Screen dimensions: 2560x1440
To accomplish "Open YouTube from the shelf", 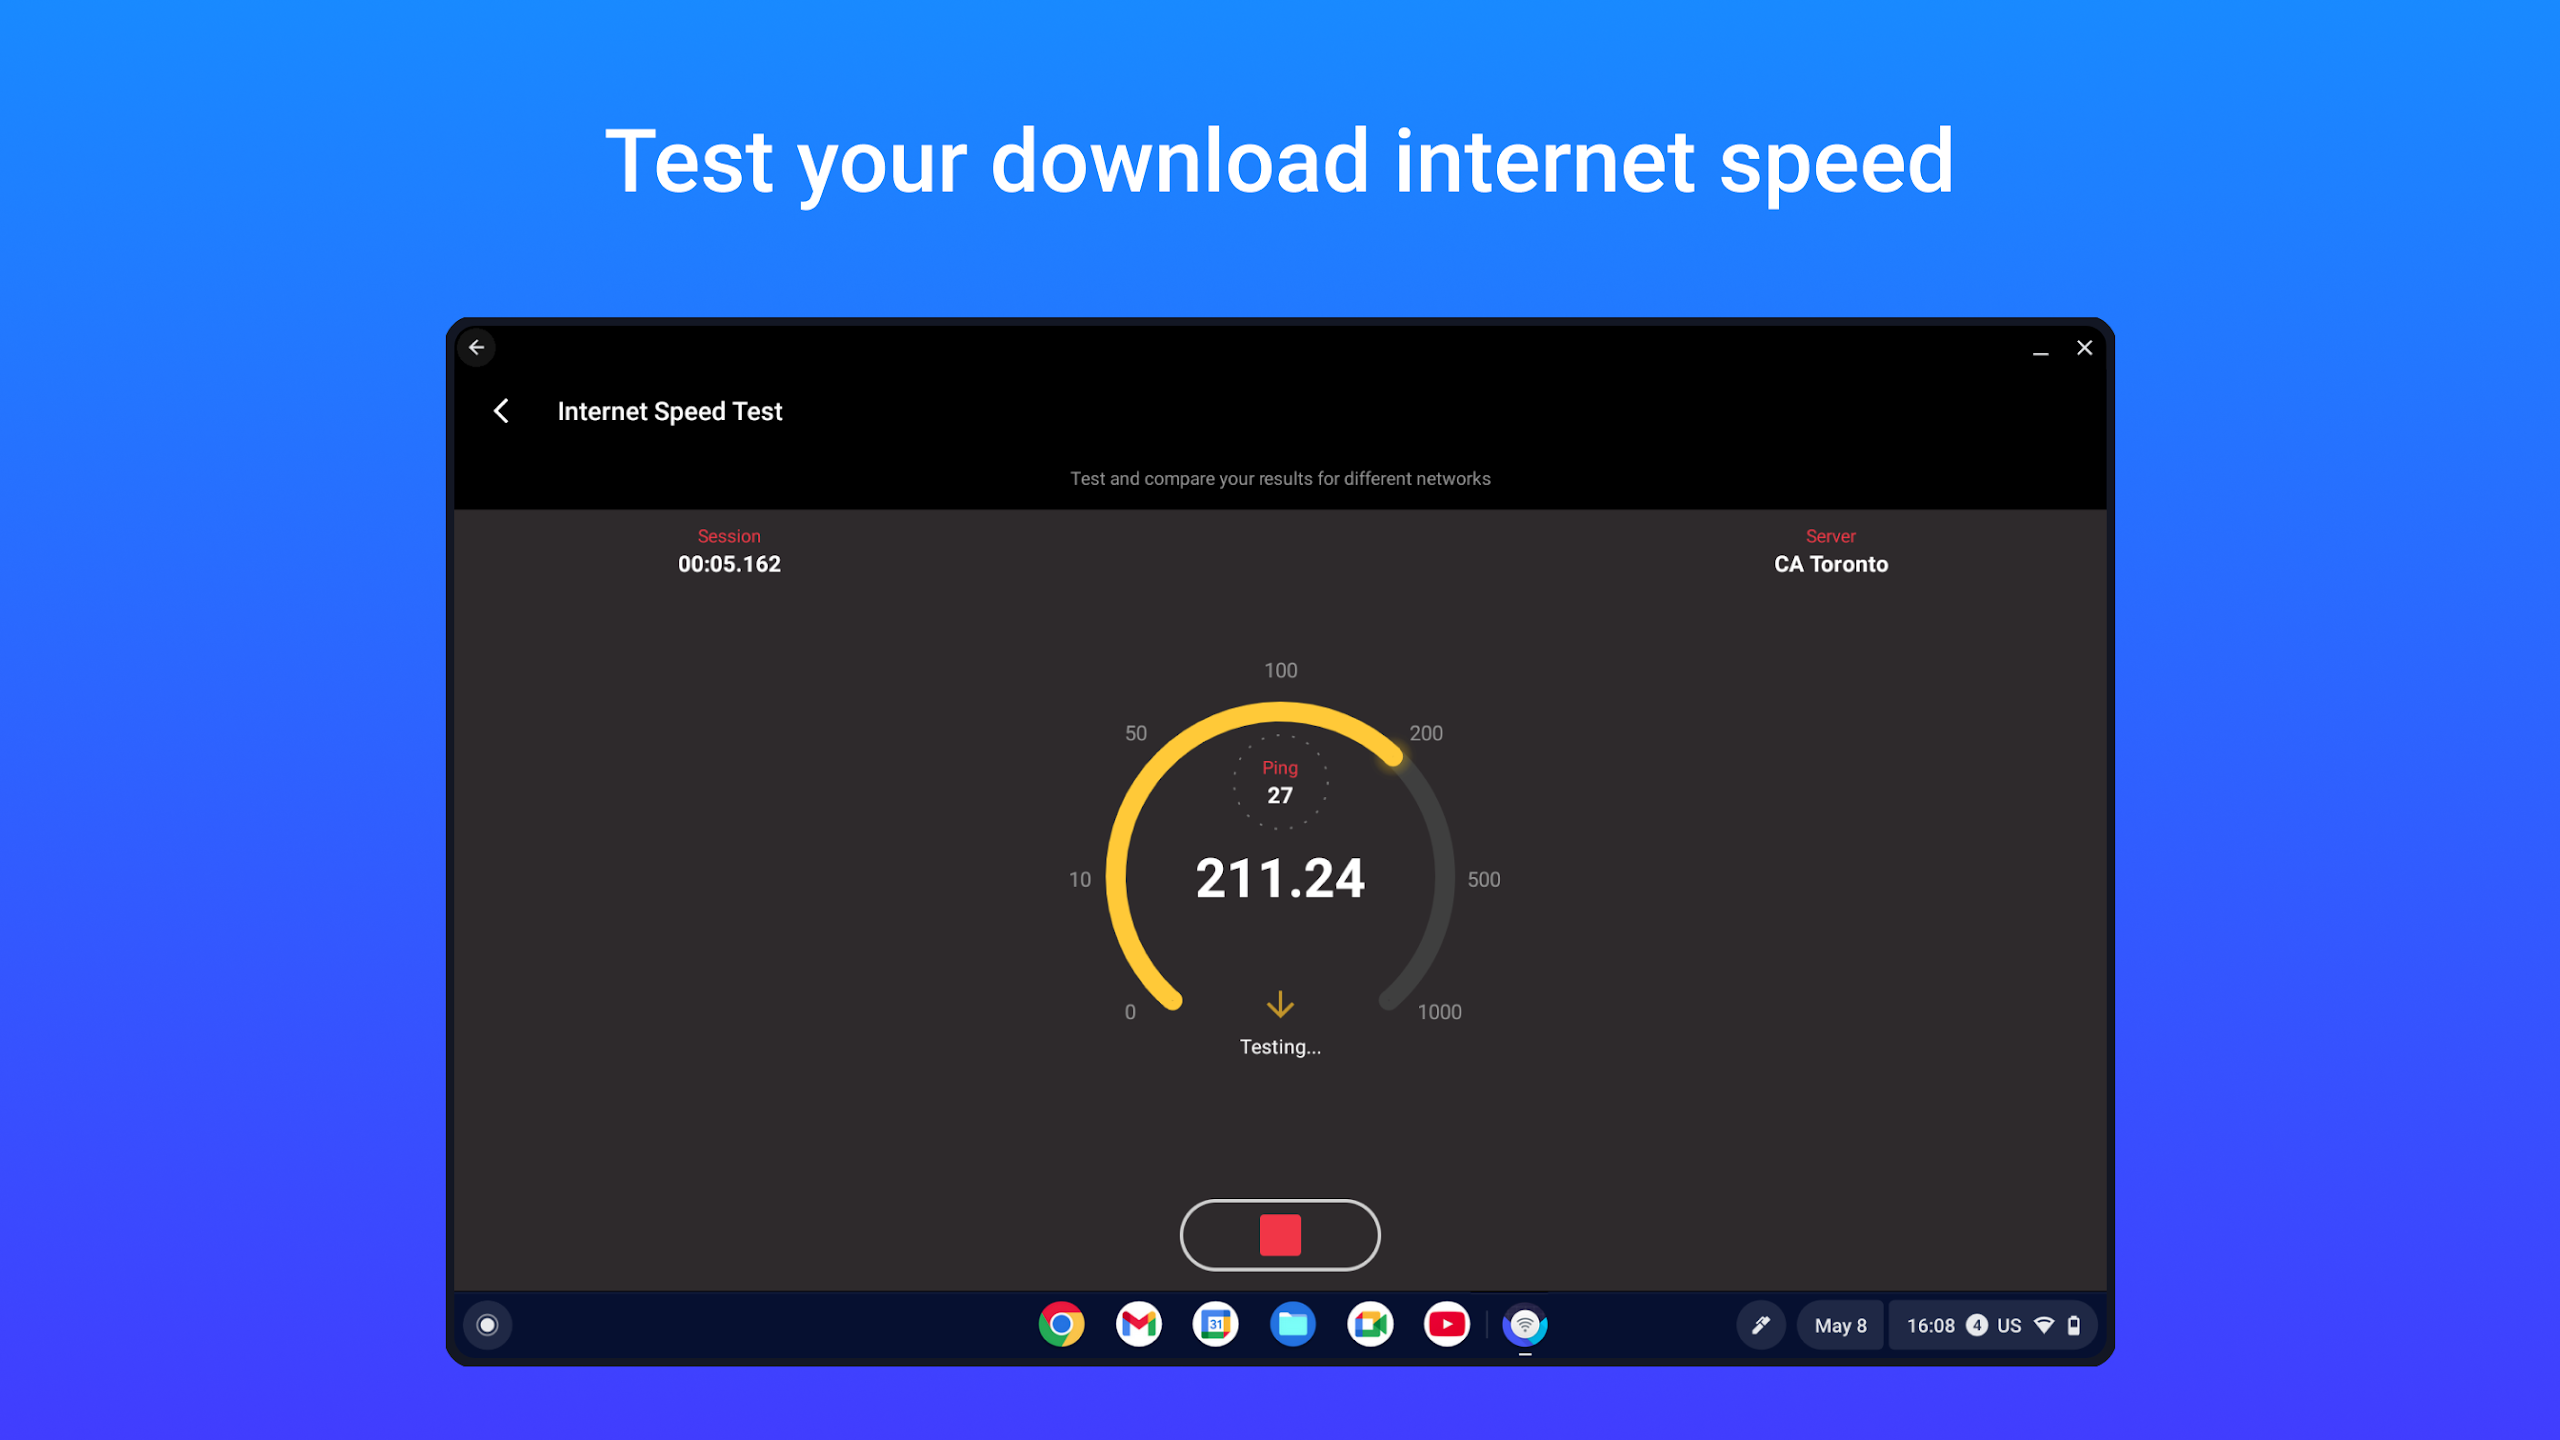I will point(1447,1325).
